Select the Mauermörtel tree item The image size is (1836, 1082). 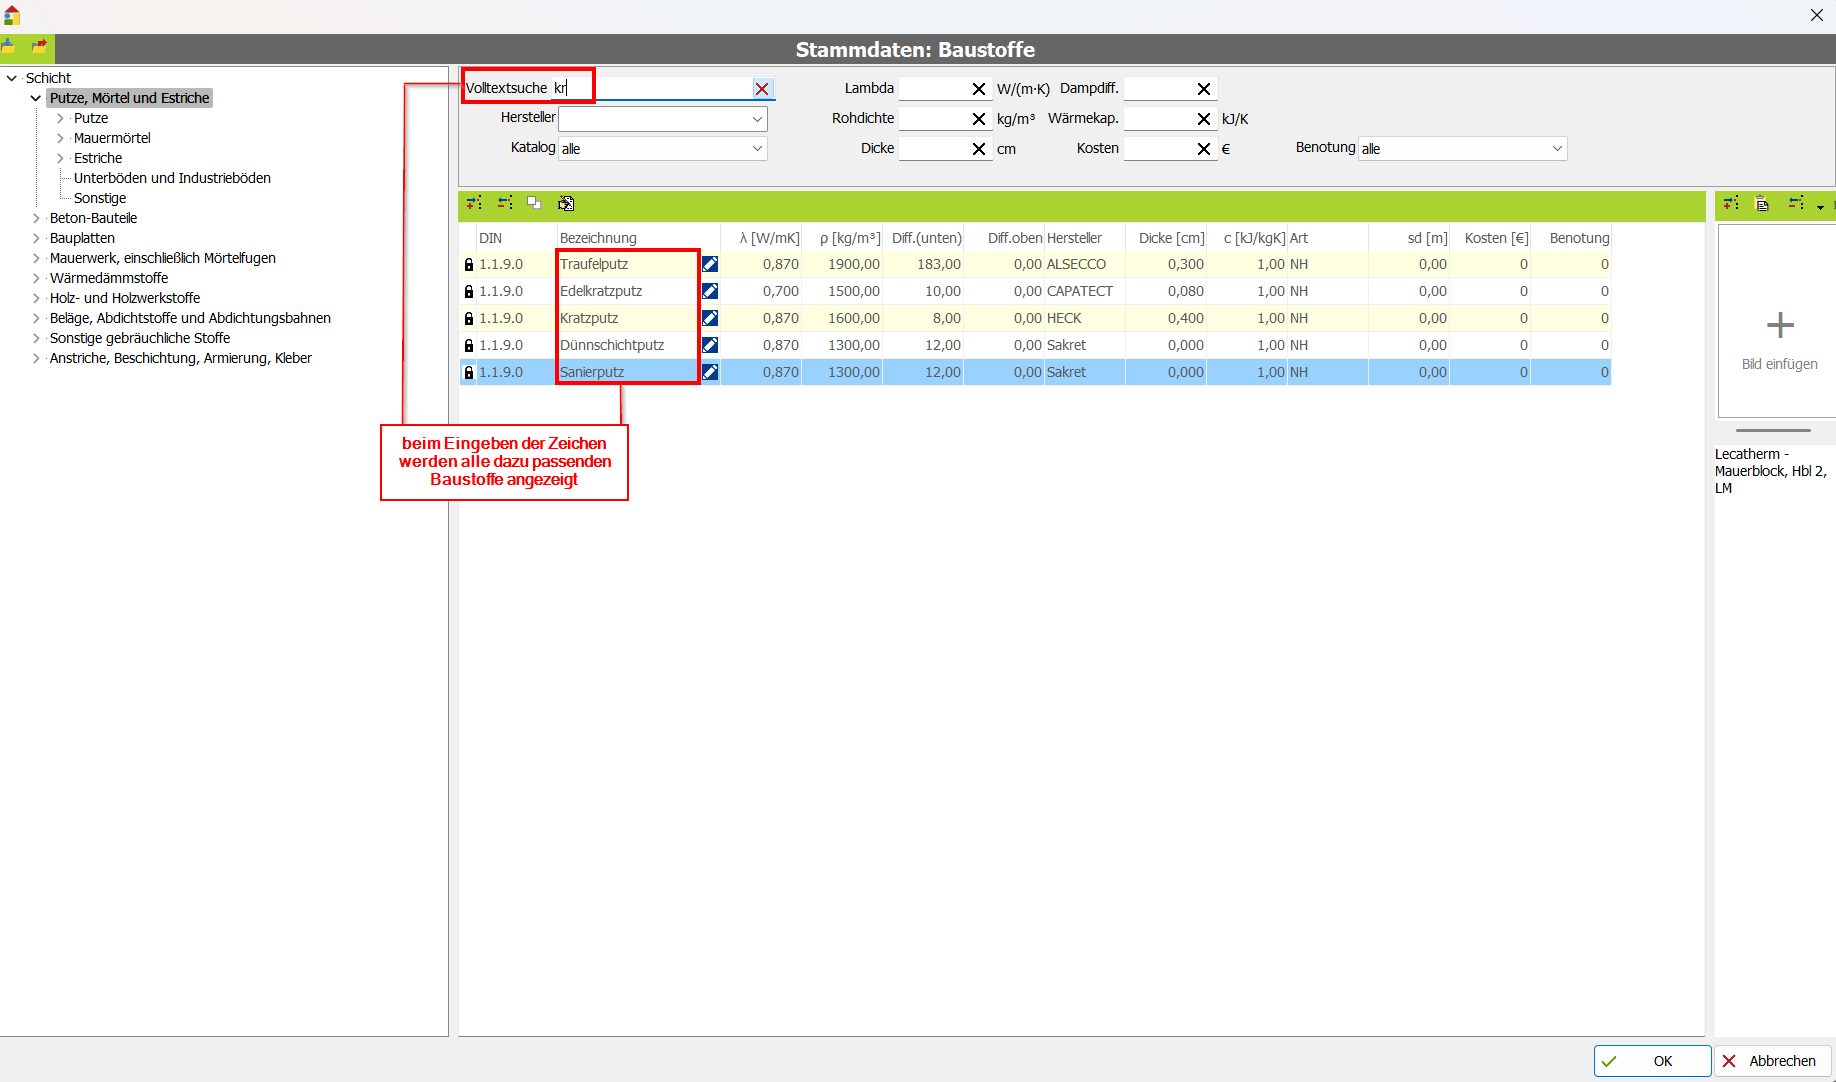[x=112, y=138]
